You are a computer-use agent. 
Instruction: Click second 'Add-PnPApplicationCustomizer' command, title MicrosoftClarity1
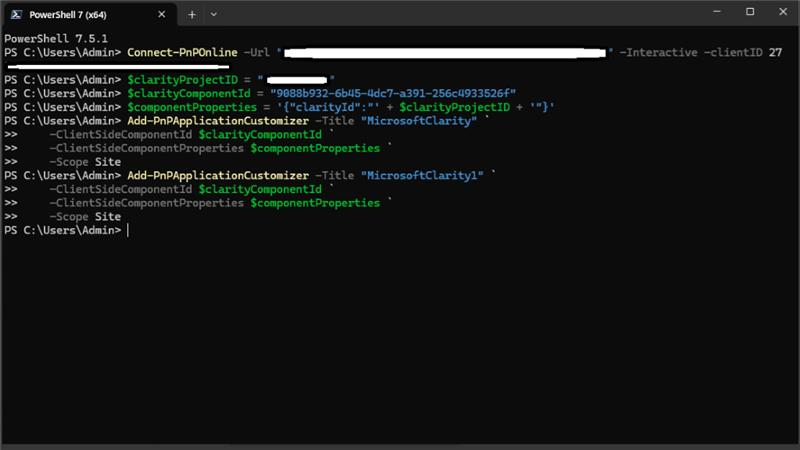pyautogui.click(x=218, y=176)
